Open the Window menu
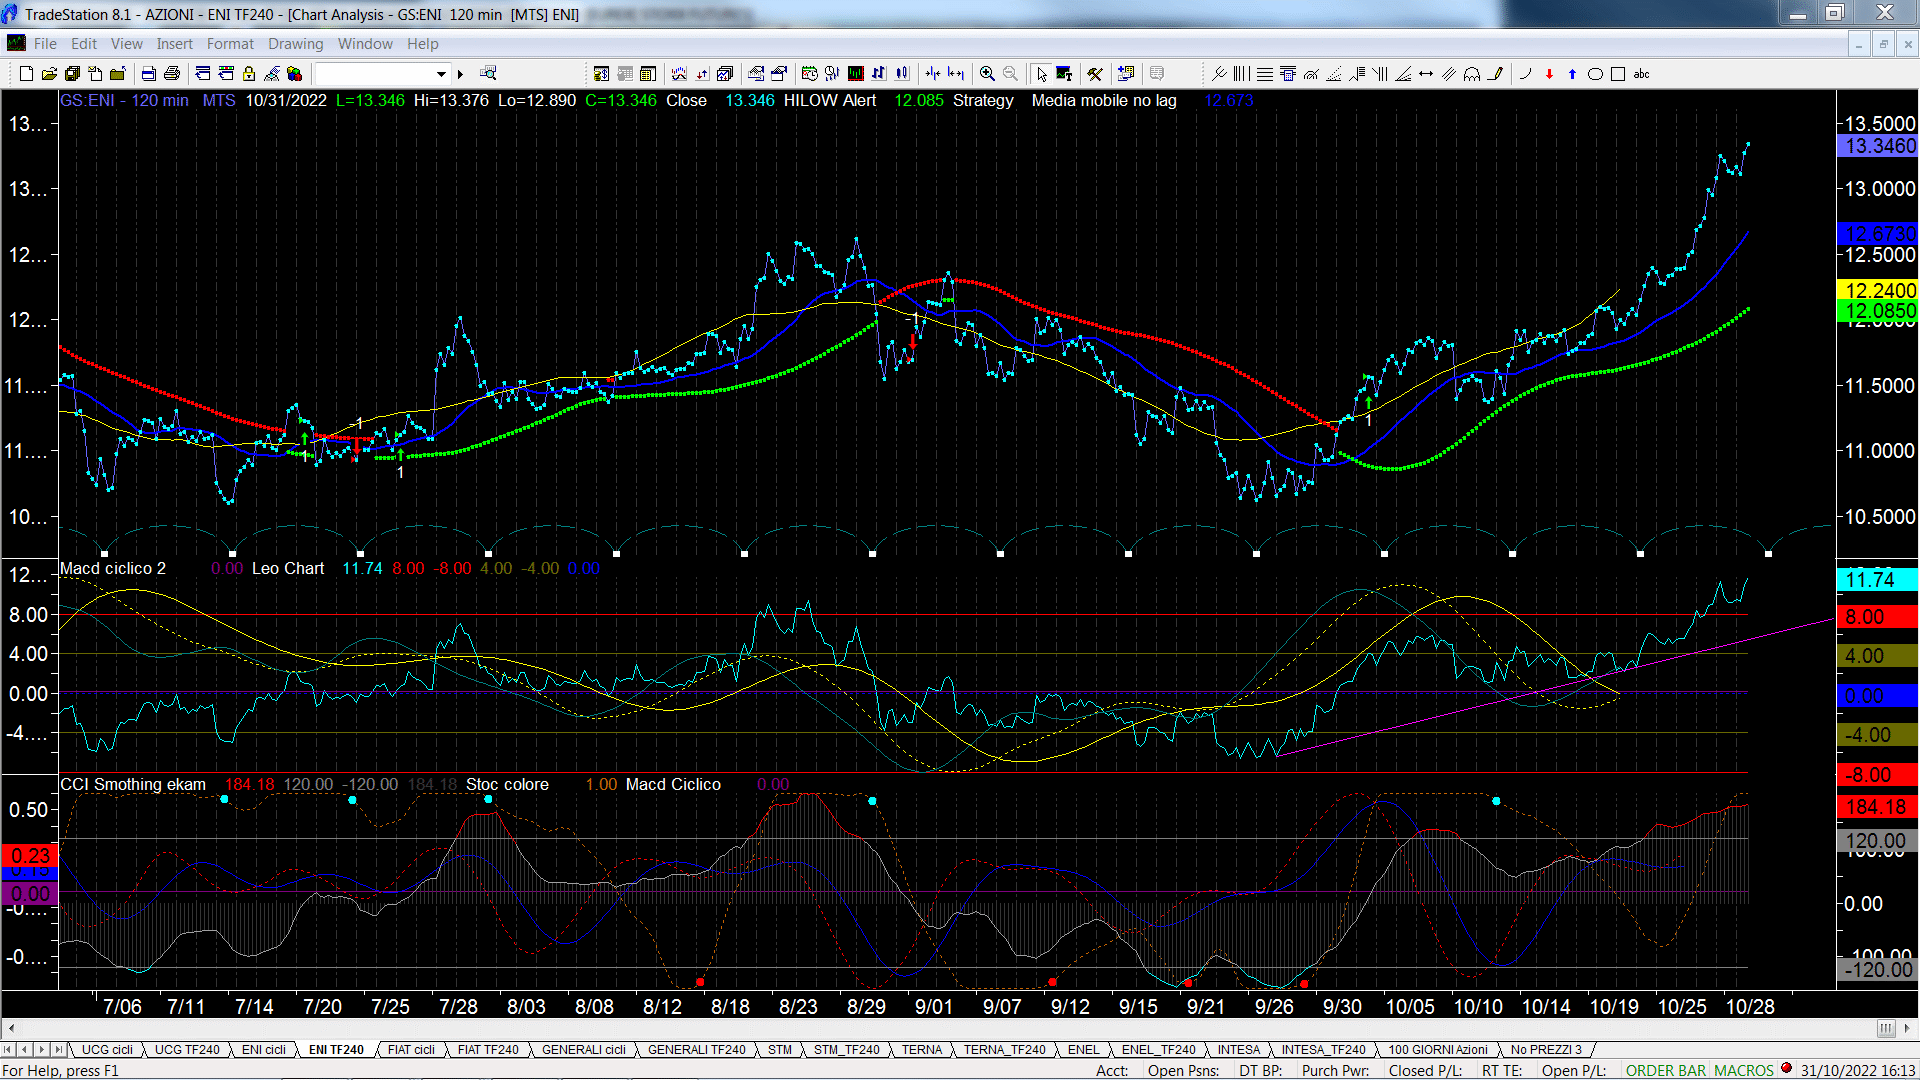The height and width of the screenshot is (1080, 1920). click(365, 44)
